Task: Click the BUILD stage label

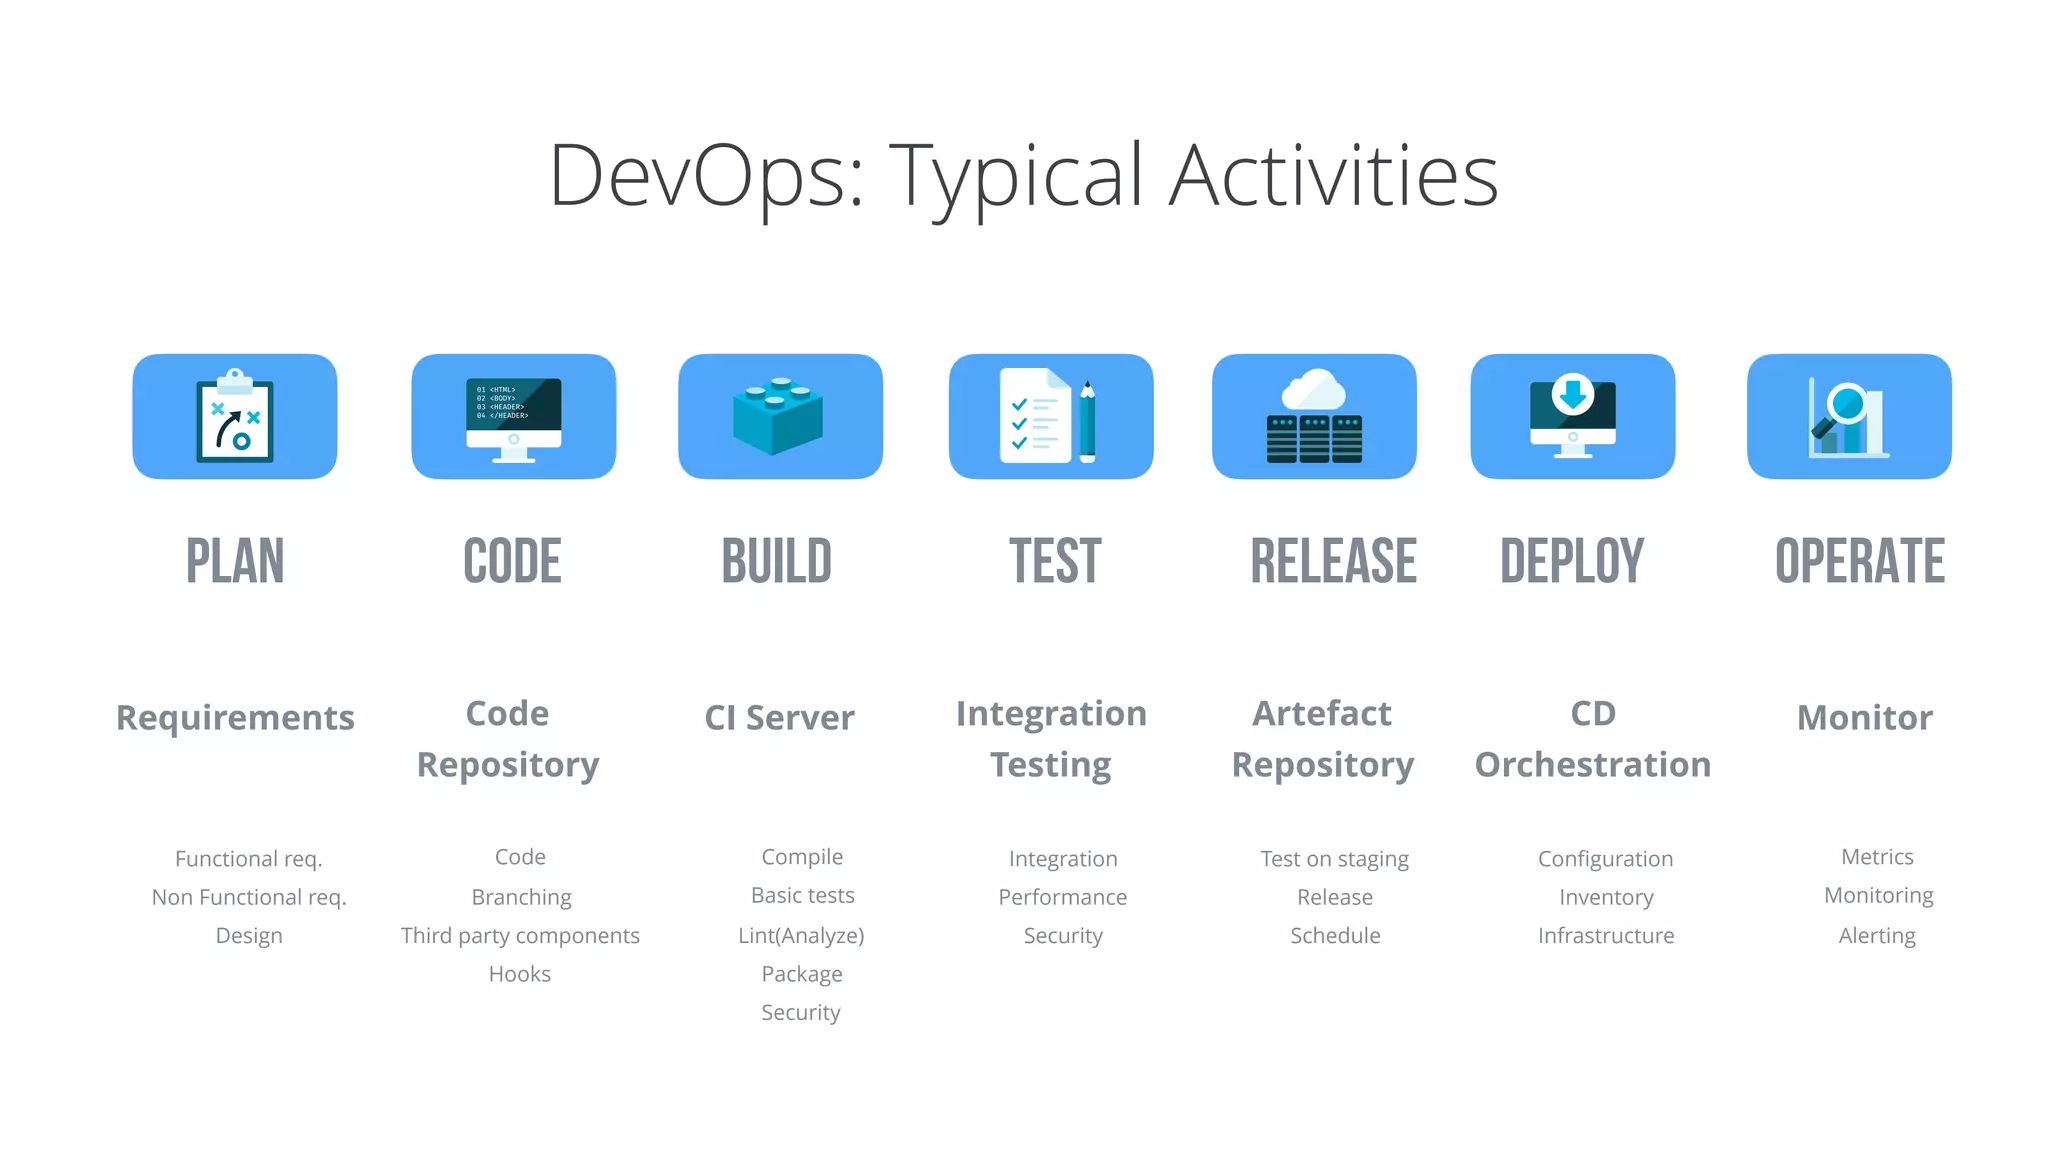Action: pyautogui.click(x=777, y=561)
